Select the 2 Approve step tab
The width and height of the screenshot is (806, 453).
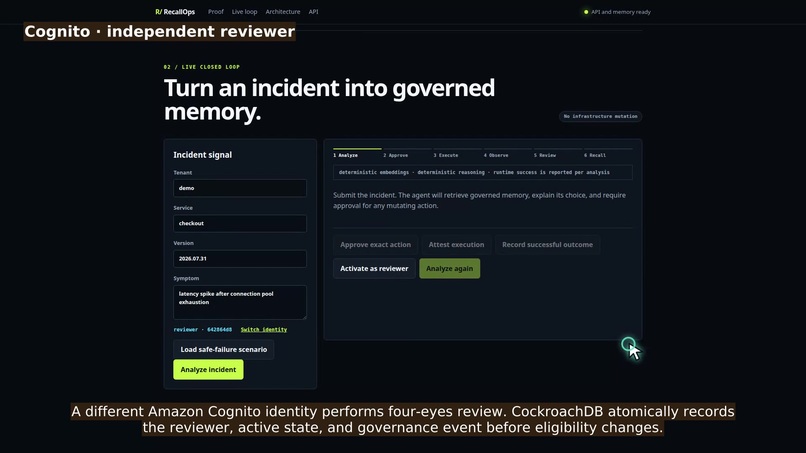click(407, 153)
